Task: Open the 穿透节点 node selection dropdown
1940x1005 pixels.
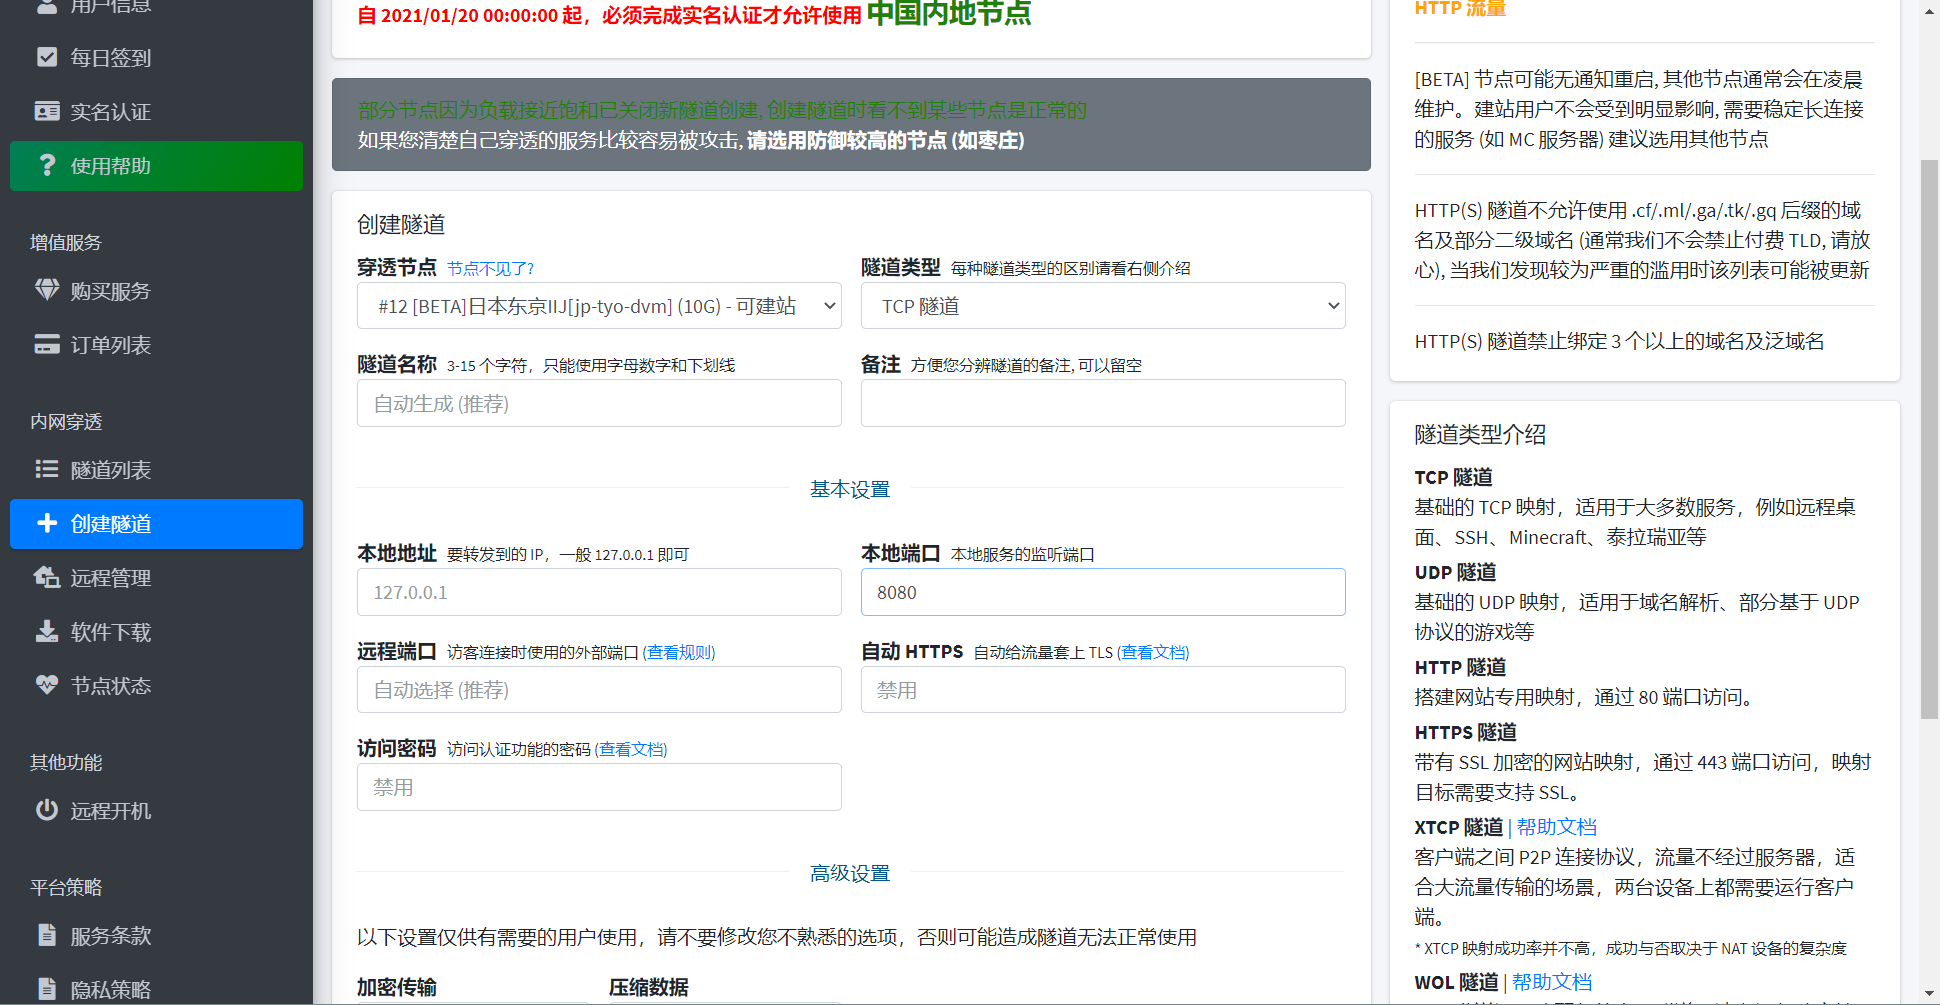Action: pyautogui.click(x=598, y=305)
